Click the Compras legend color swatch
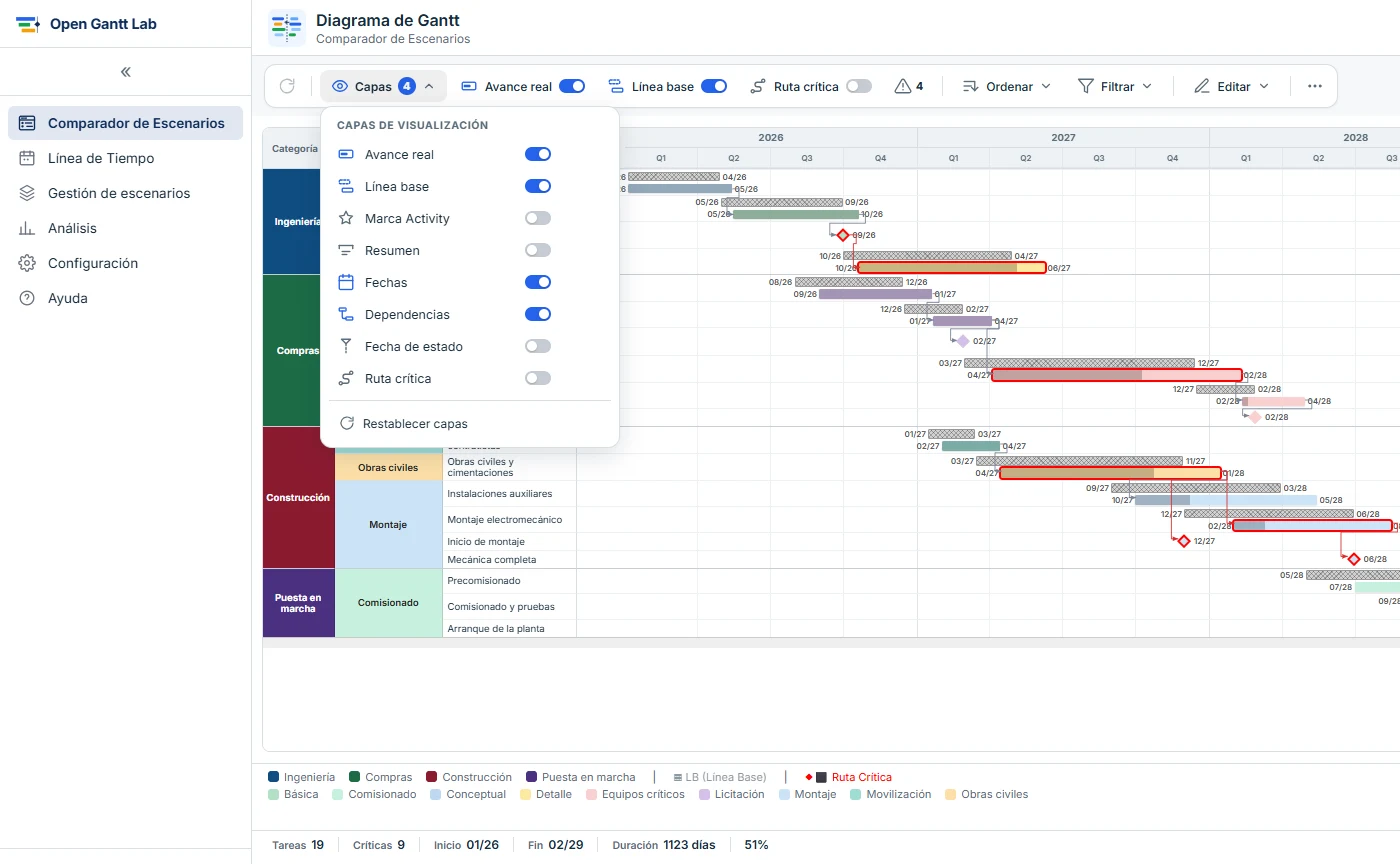The image size is (1400, 864). pyautogui.click(x=355, y=777)
